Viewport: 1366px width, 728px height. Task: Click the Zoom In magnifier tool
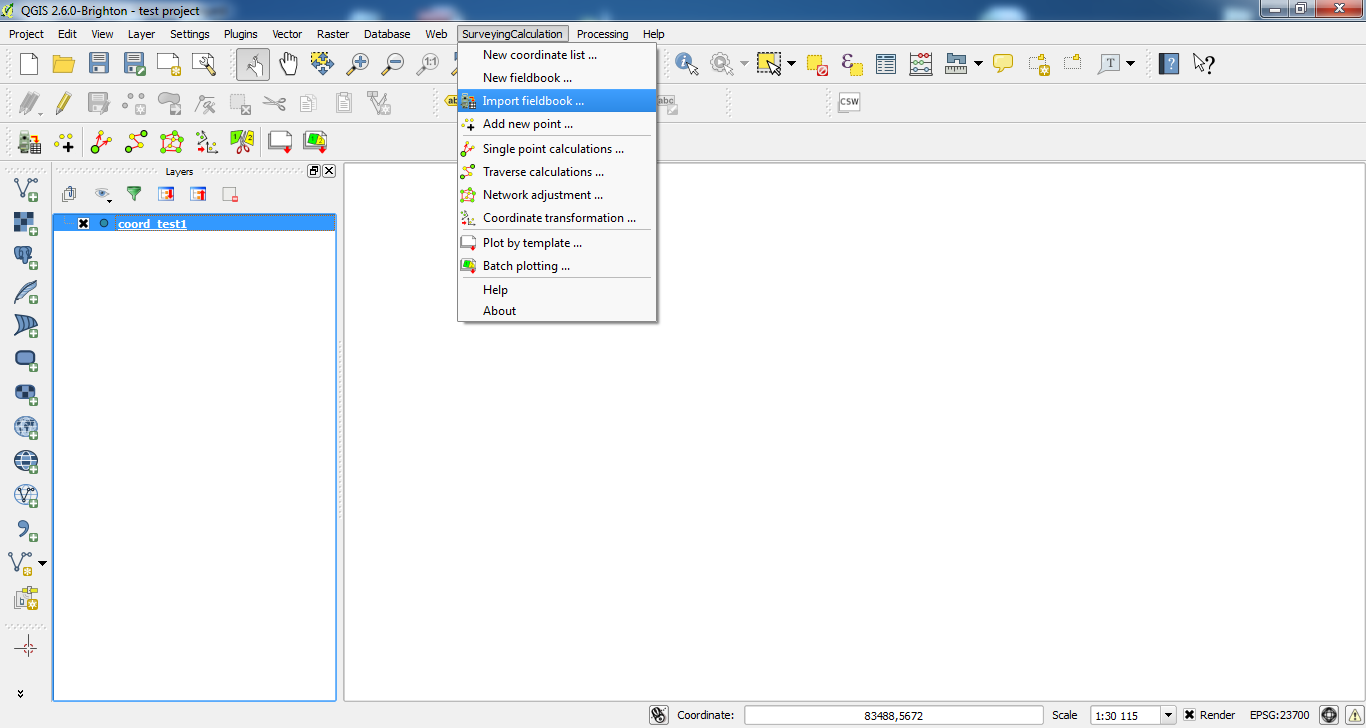[357, 64]
